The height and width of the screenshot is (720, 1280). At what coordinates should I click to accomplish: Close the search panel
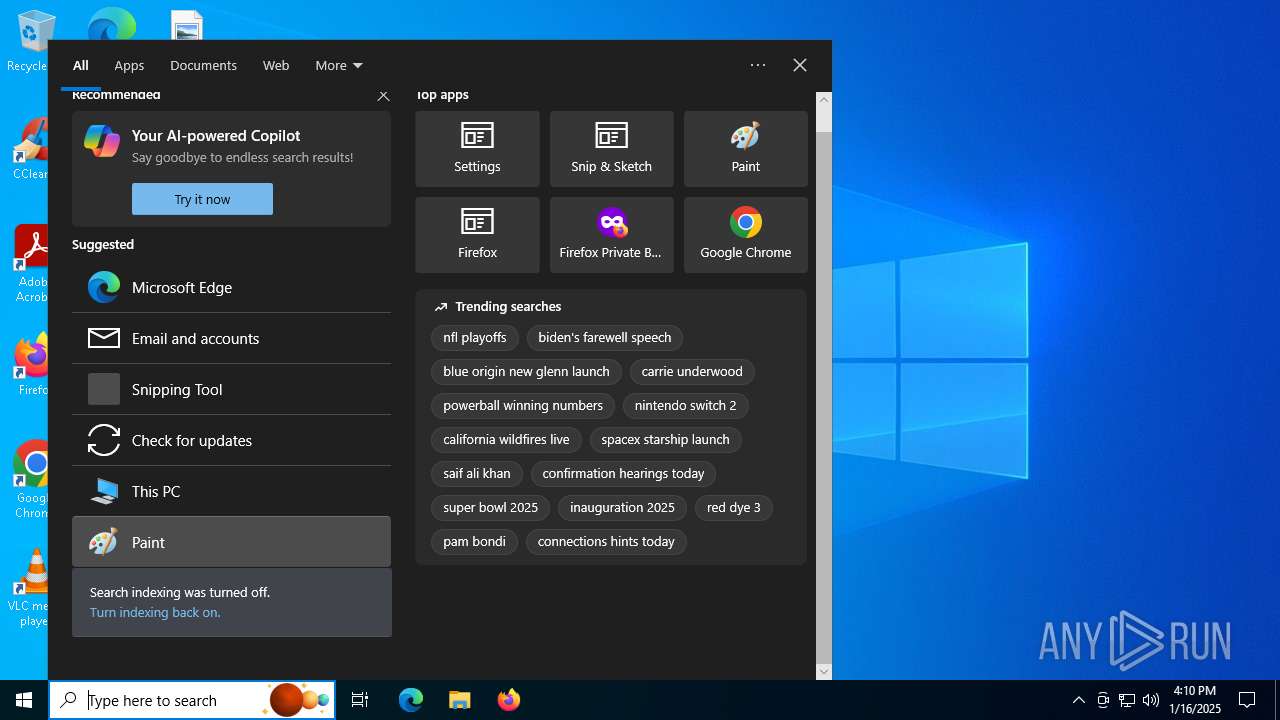click(800, 65)
